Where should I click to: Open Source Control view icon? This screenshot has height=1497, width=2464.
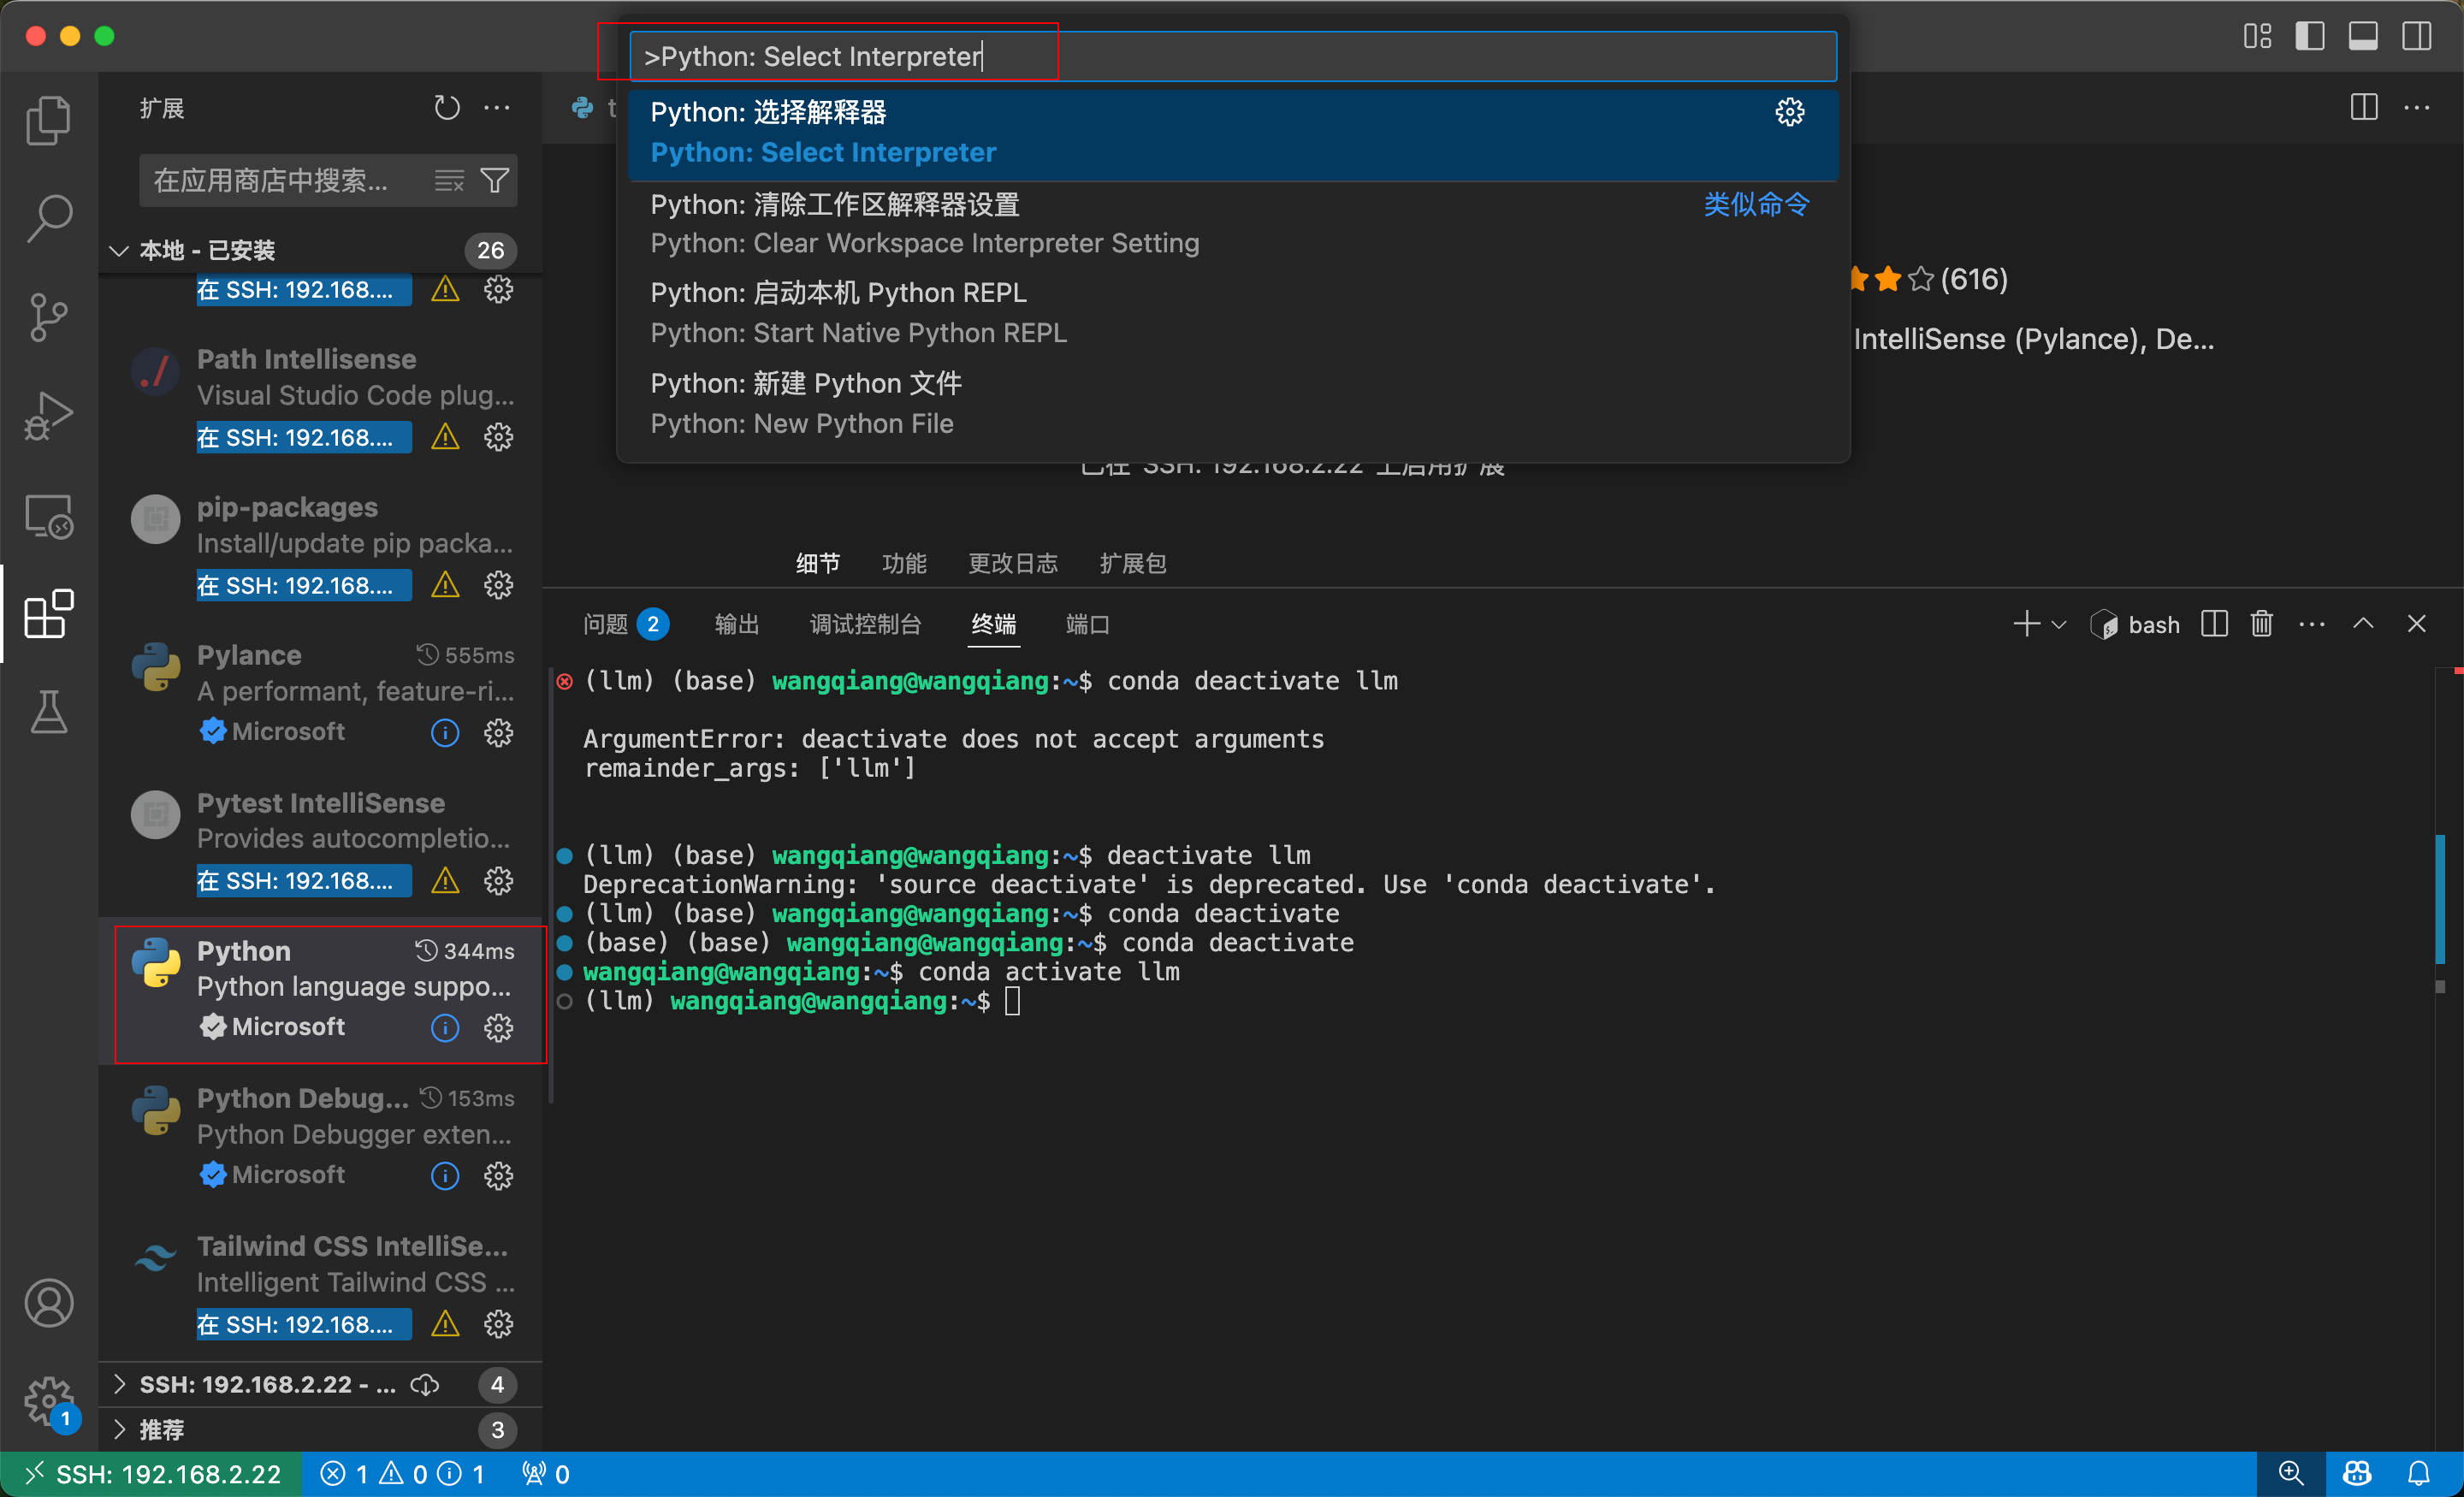pyautogui.click(x=48, y=317)
